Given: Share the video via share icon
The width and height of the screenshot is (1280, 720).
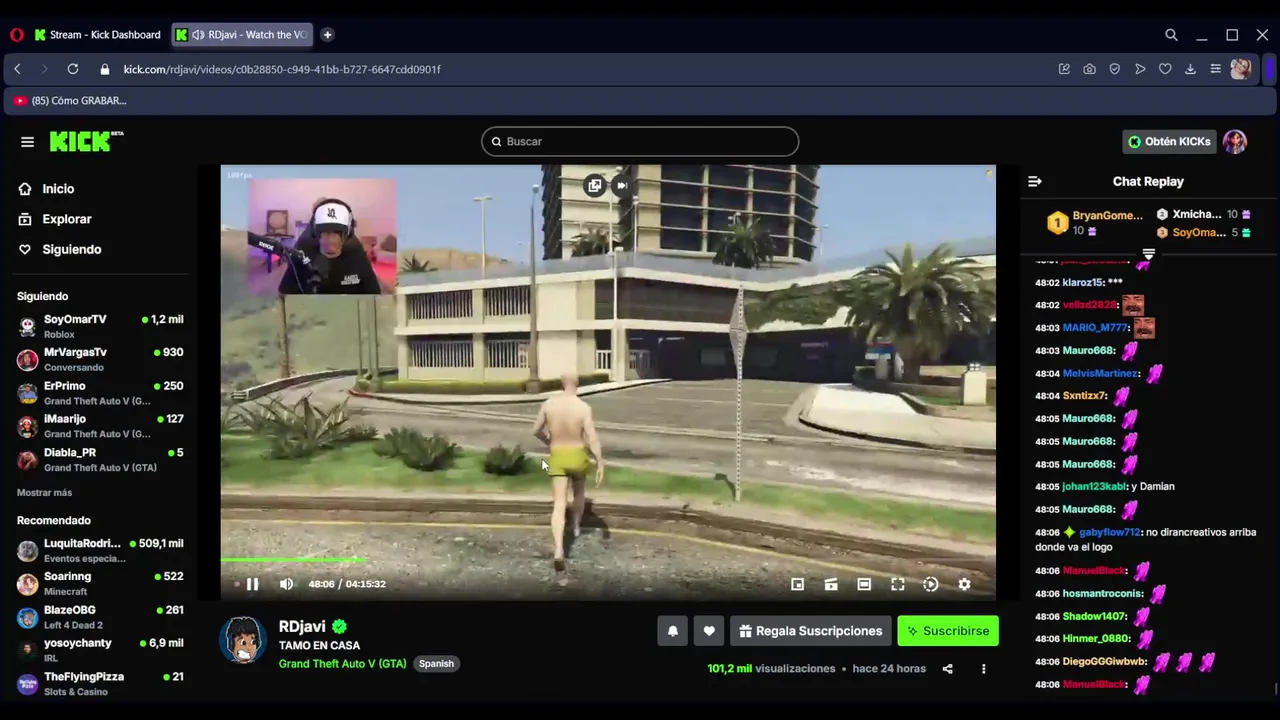Looking at the screenshot, I should click(948, 669).
